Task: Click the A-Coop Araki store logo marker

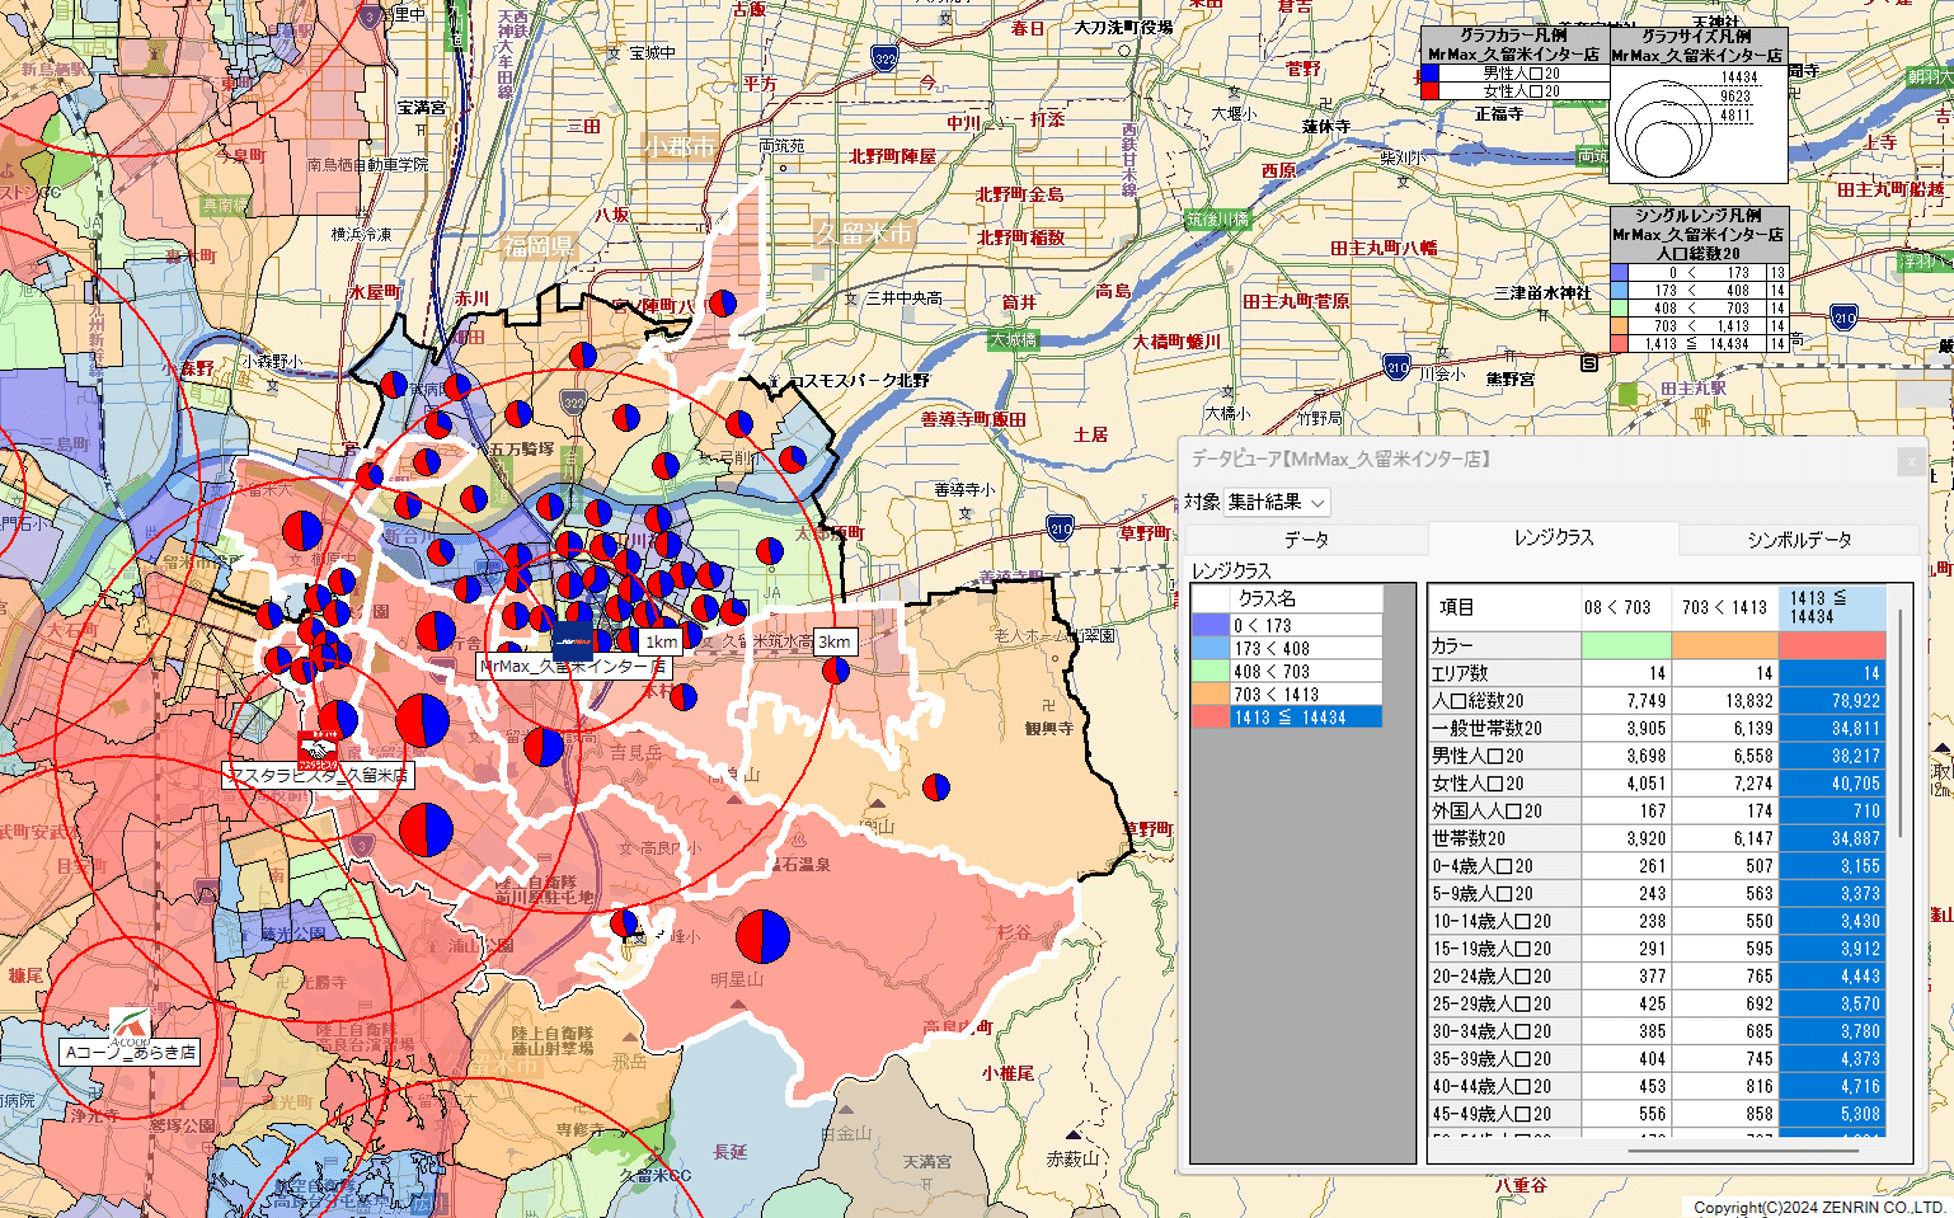Action: 130,1026
